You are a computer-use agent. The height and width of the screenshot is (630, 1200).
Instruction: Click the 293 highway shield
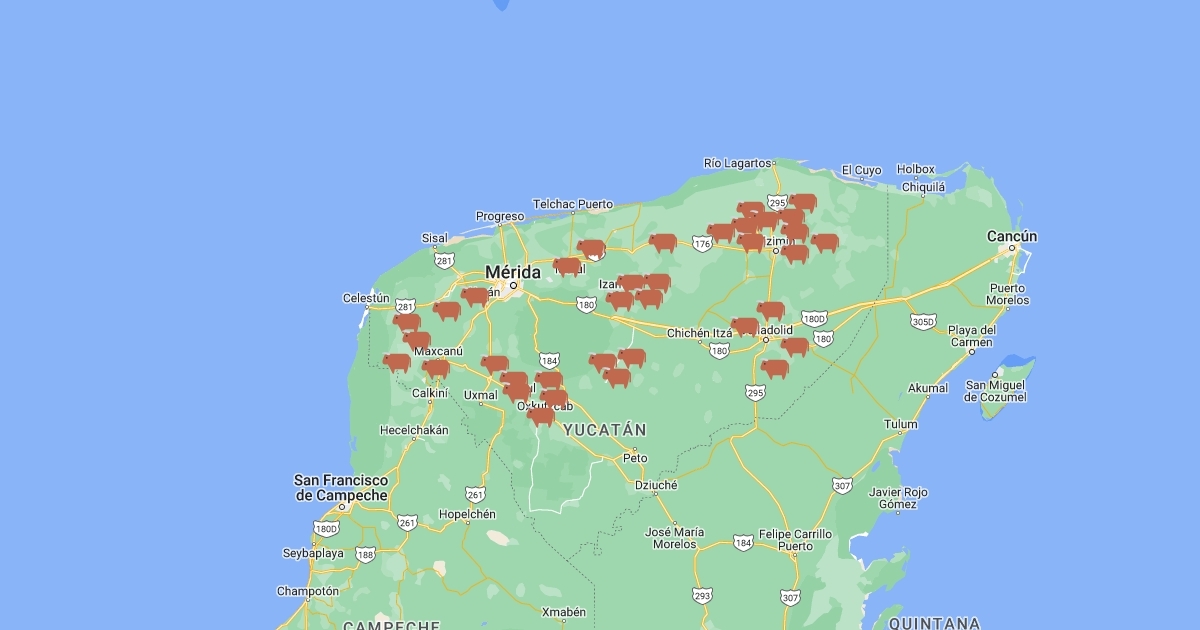coord(703,596)
